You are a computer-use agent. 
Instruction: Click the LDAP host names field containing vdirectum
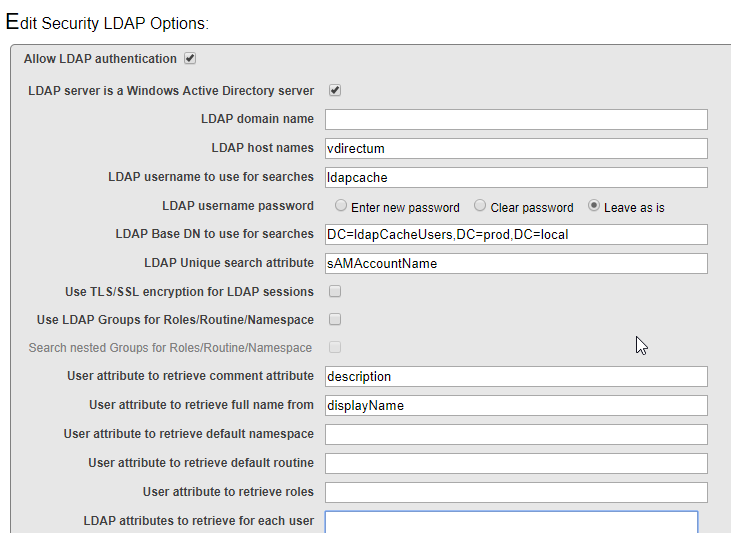516,148
